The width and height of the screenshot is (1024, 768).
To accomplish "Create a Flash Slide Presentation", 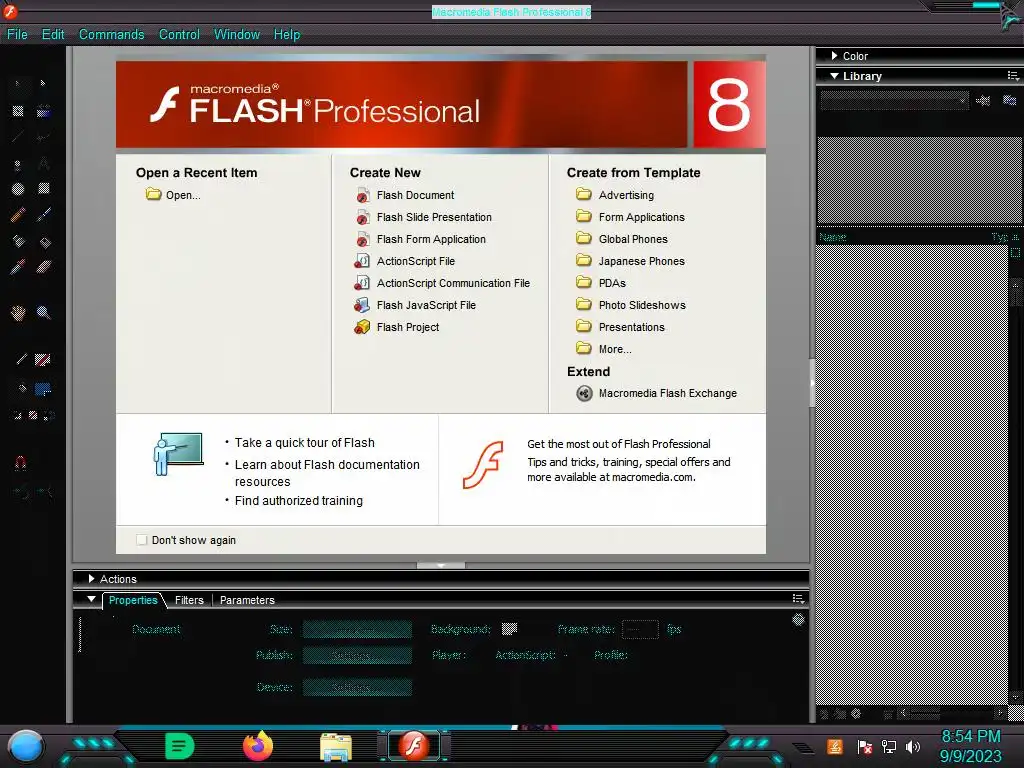I will pos(434,217).
